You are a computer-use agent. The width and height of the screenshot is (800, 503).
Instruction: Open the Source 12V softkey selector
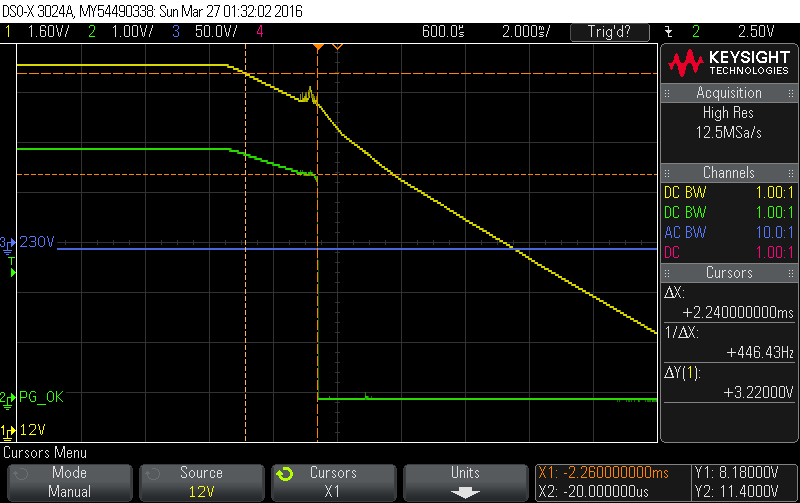click(202, 482)
